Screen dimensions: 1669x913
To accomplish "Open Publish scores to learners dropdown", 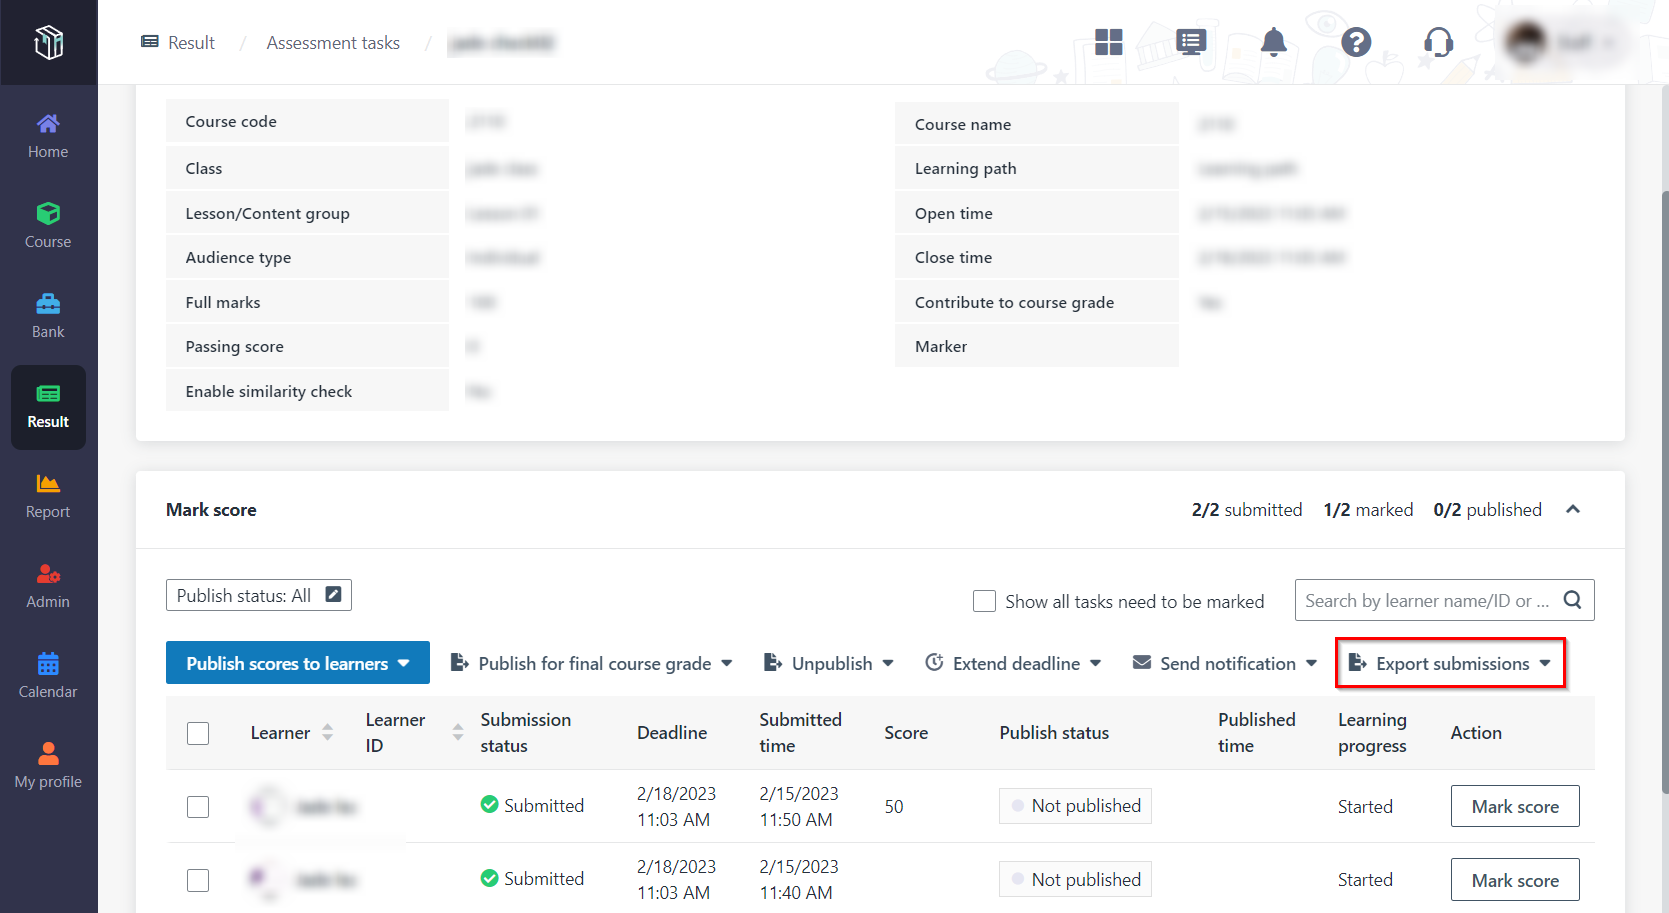I will [298, 663].
